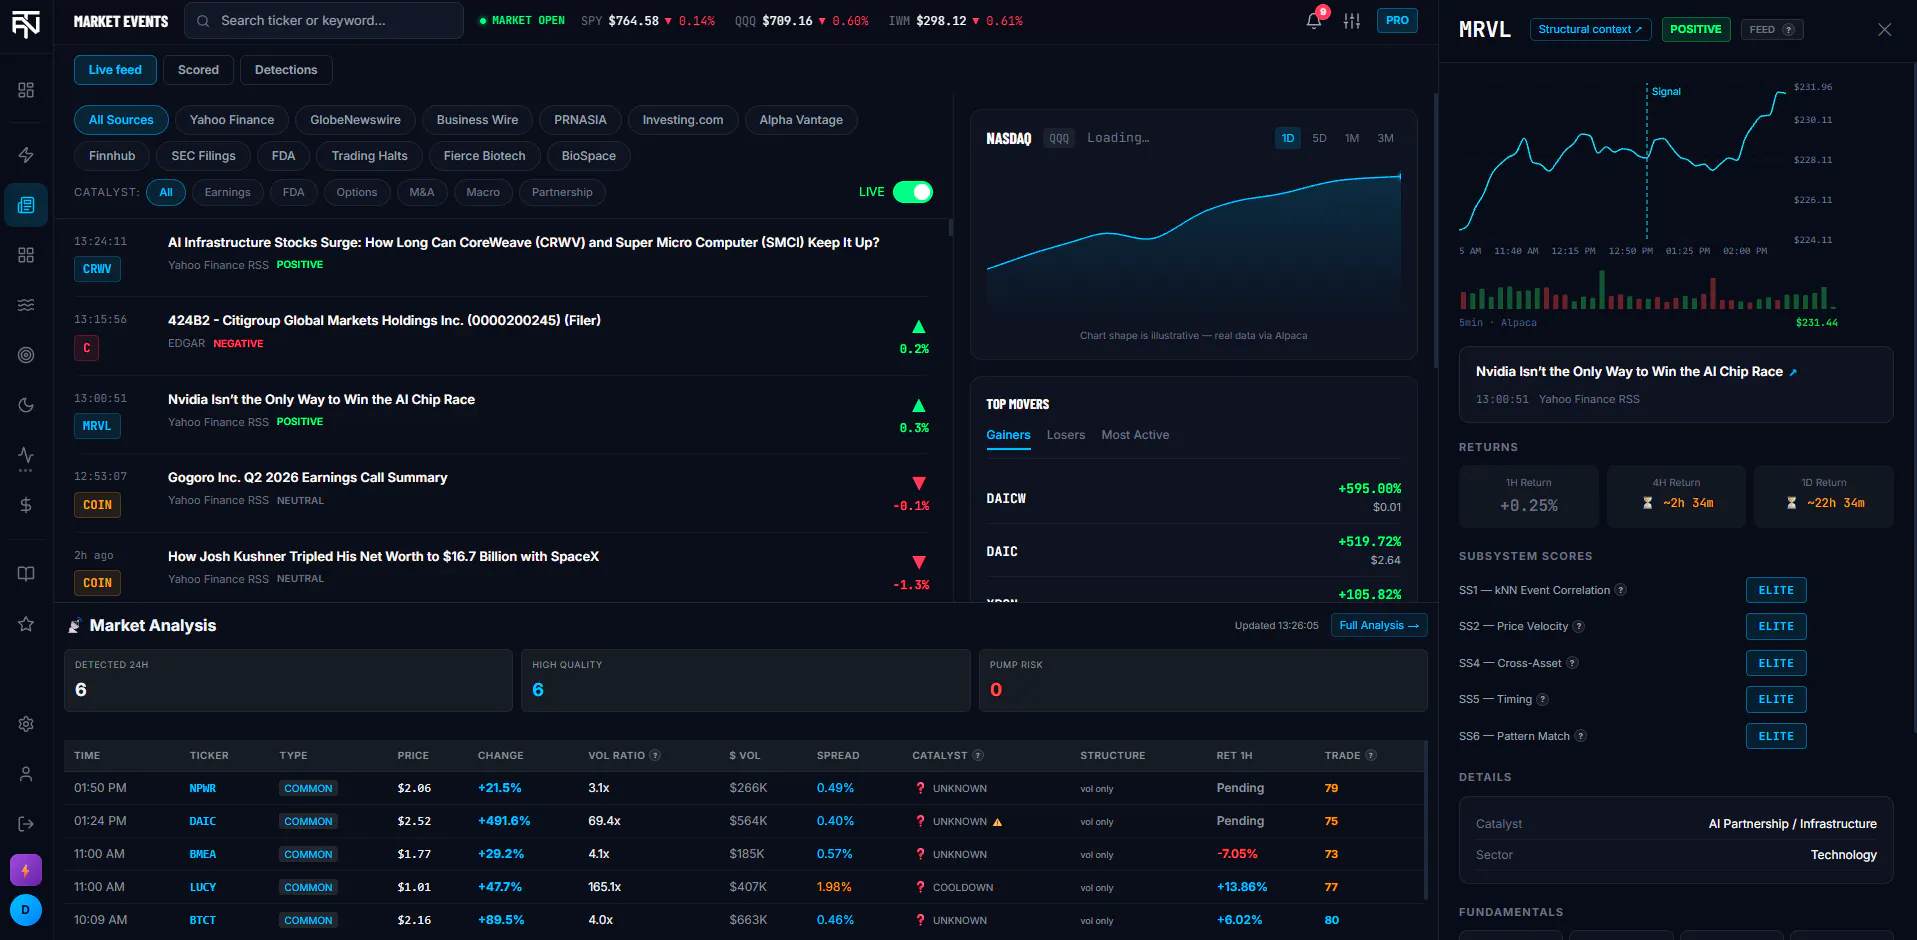Filter sources by SEC Filings
The image size is (1917, 940).
pyautogui.click(x=203, y=156)
